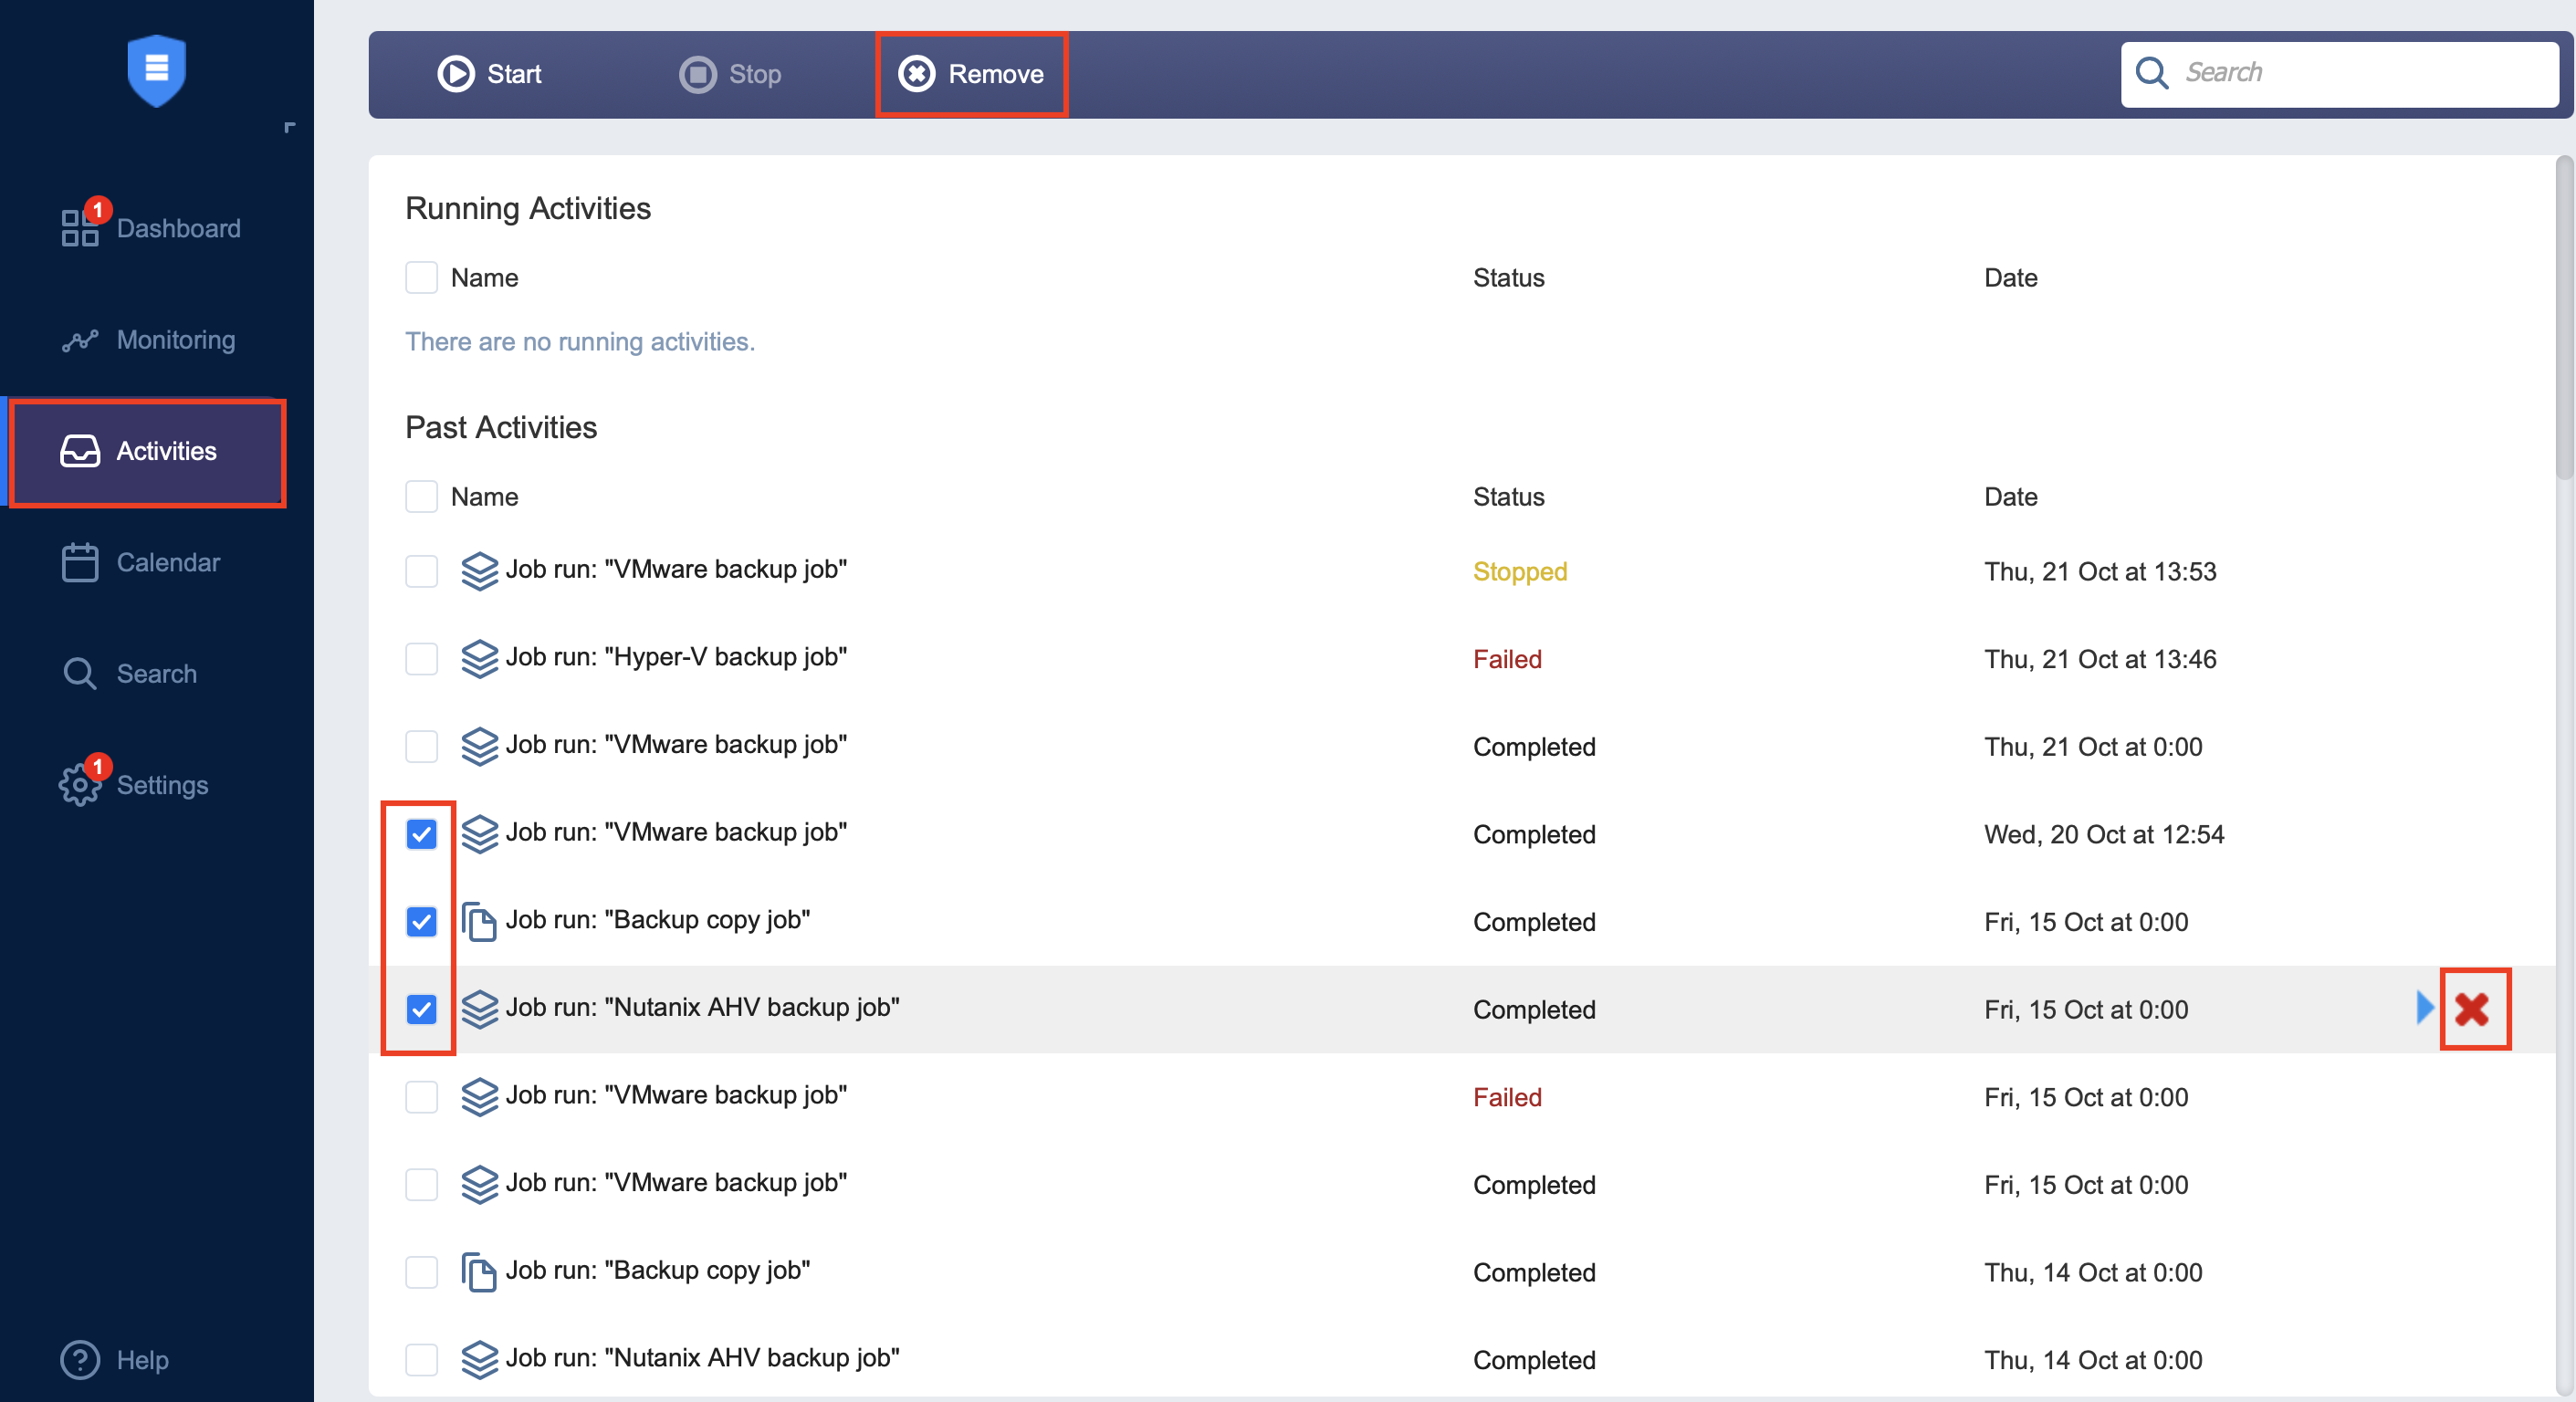Click layers icon of Nutanix job Fri 15 Oct
Screen dimensions: 2576x1402
(x=480, y=1010)
